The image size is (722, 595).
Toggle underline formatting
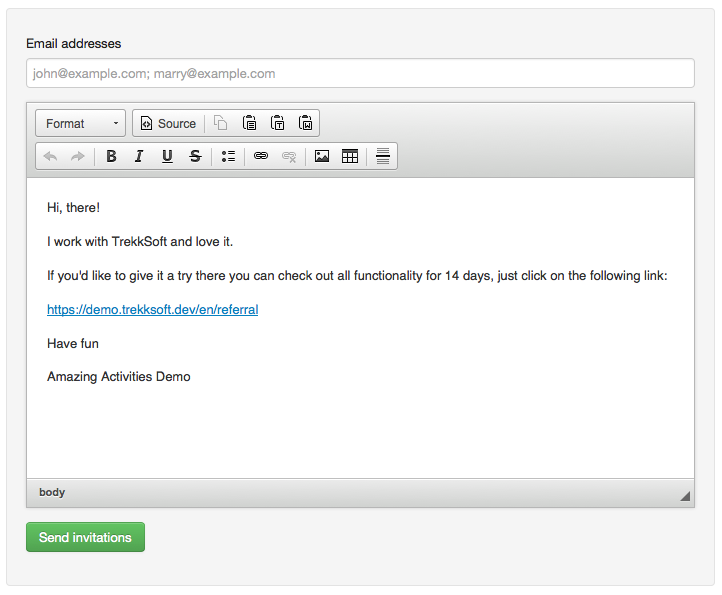tap(167, 156)
